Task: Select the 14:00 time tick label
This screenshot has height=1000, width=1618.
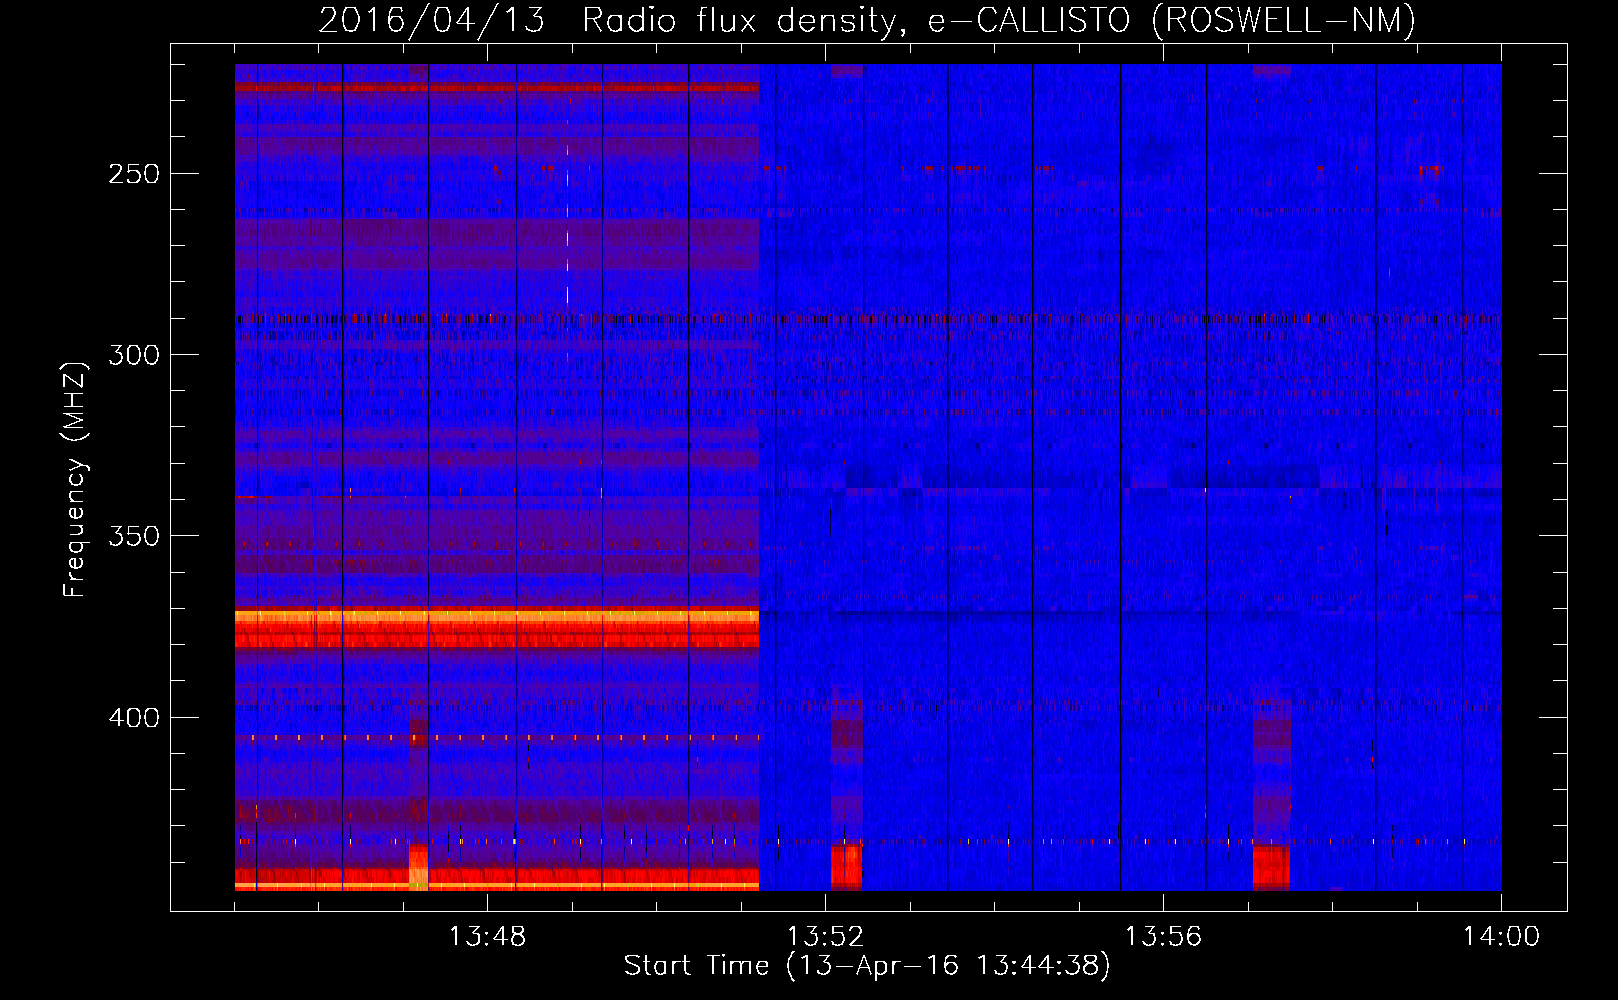Action: 1500,937
